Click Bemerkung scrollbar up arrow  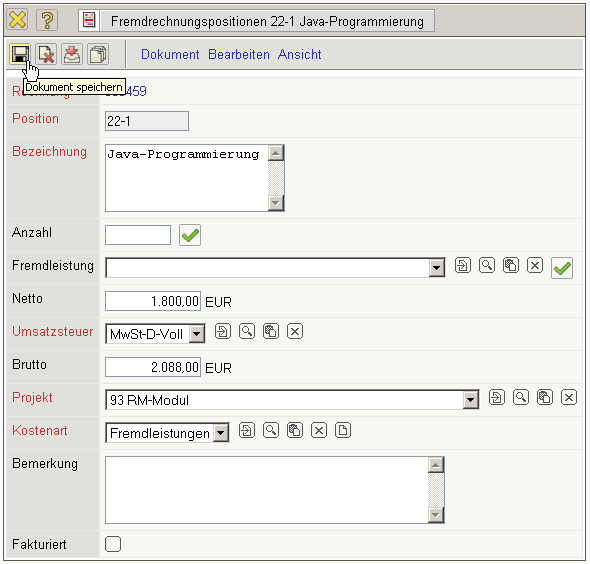tap(436, 465)
